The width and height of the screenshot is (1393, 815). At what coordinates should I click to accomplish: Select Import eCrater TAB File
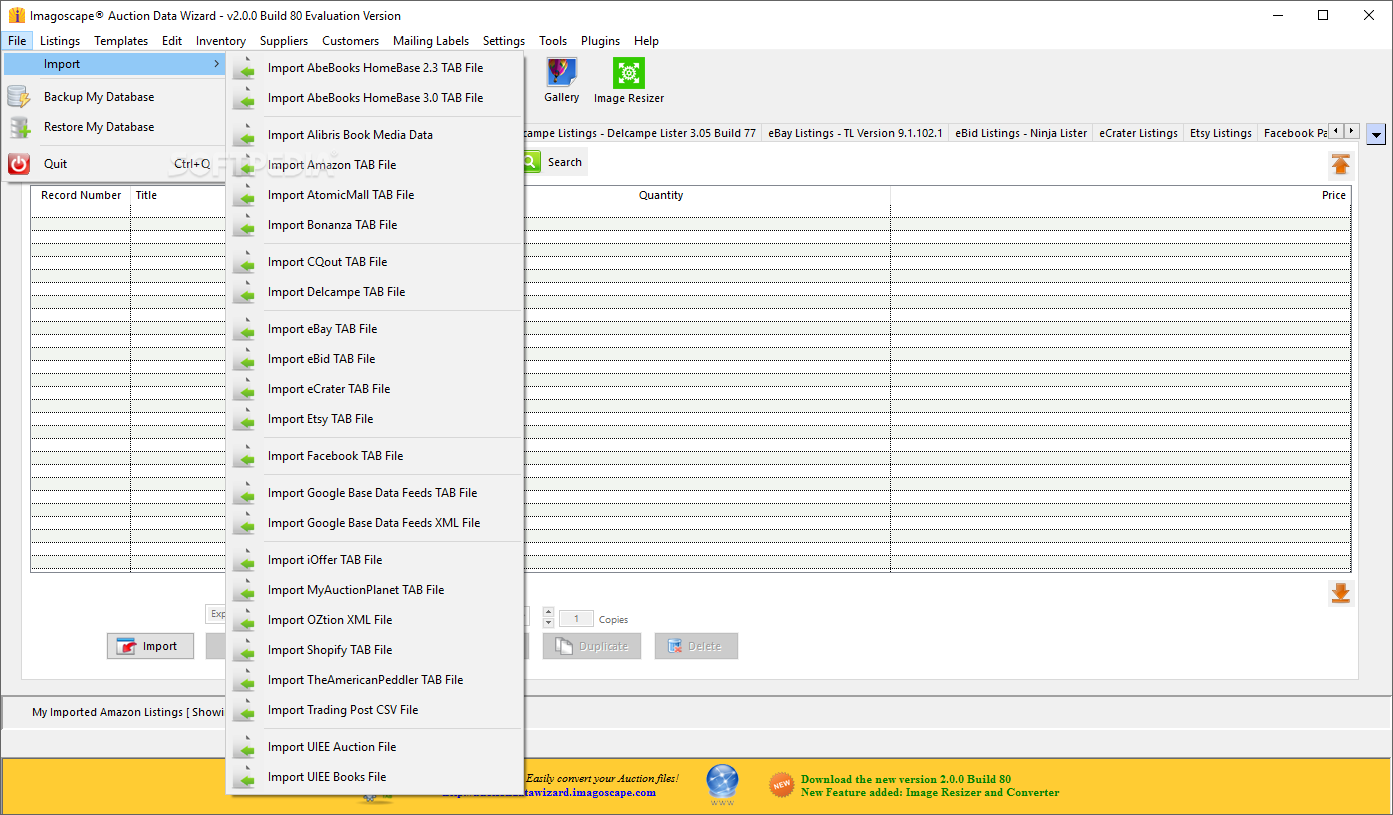pos(375,389)
